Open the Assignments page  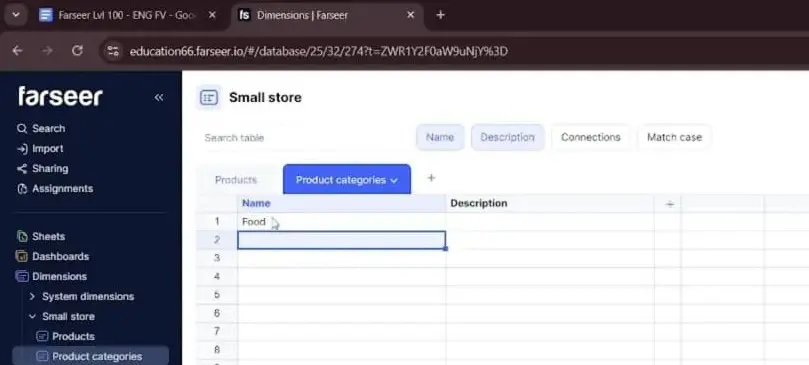(x=55, y=189)
